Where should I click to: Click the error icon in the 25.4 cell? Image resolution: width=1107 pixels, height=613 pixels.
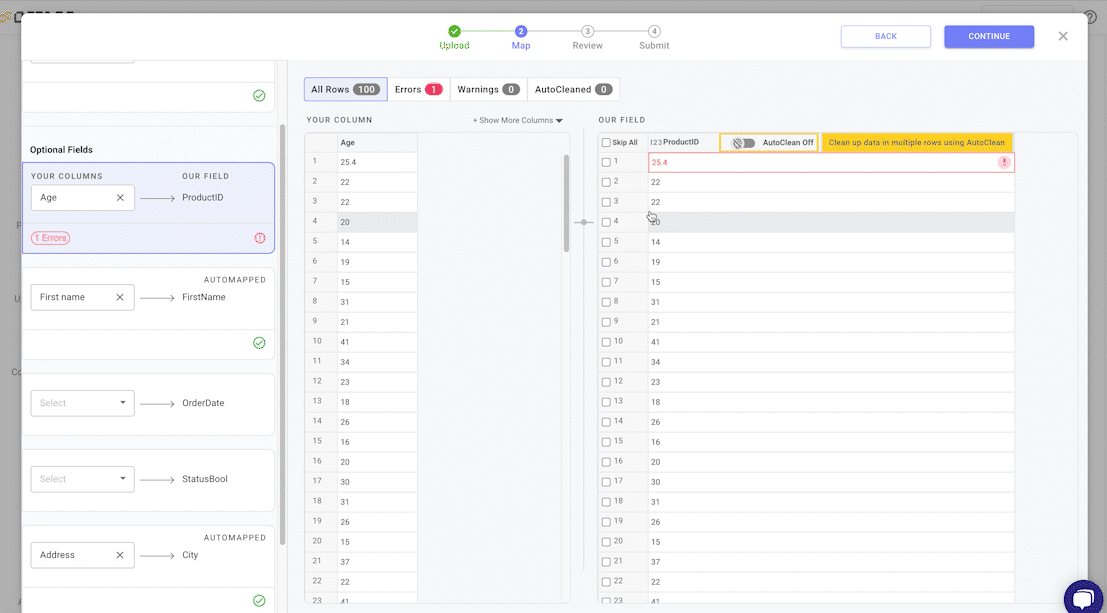point(1004,162)
